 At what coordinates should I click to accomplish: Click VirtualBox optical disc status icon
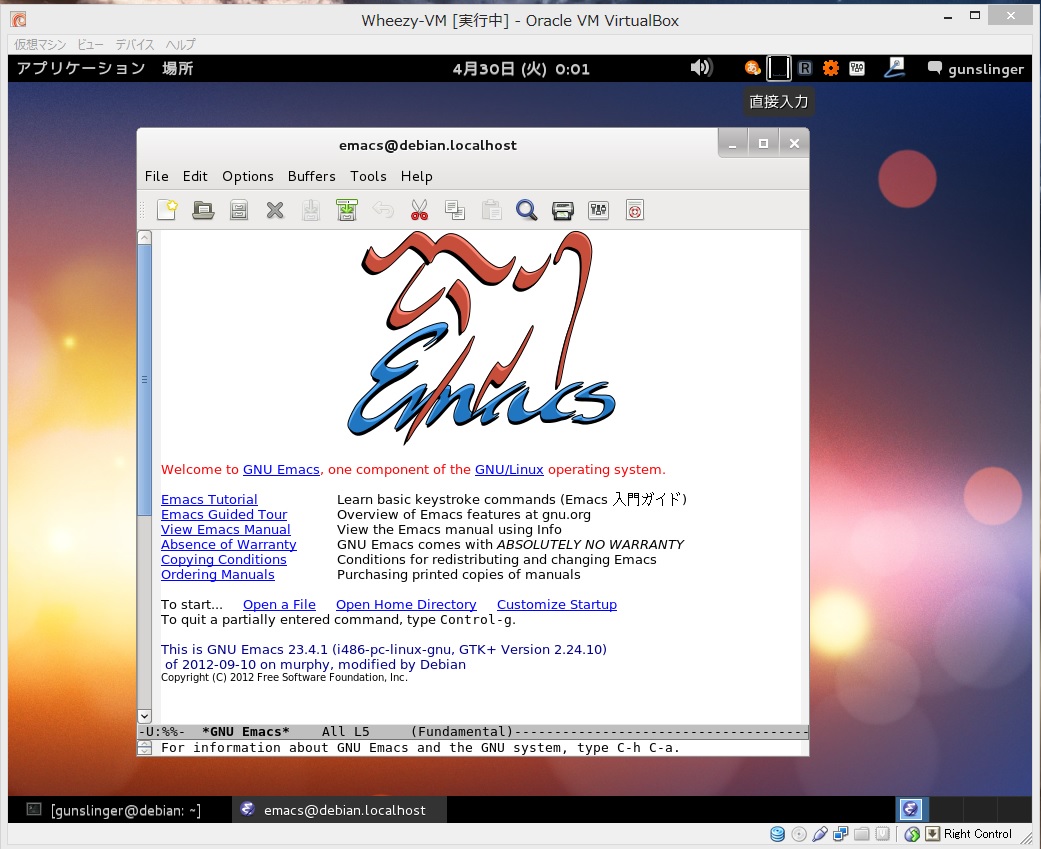point(799,834)
